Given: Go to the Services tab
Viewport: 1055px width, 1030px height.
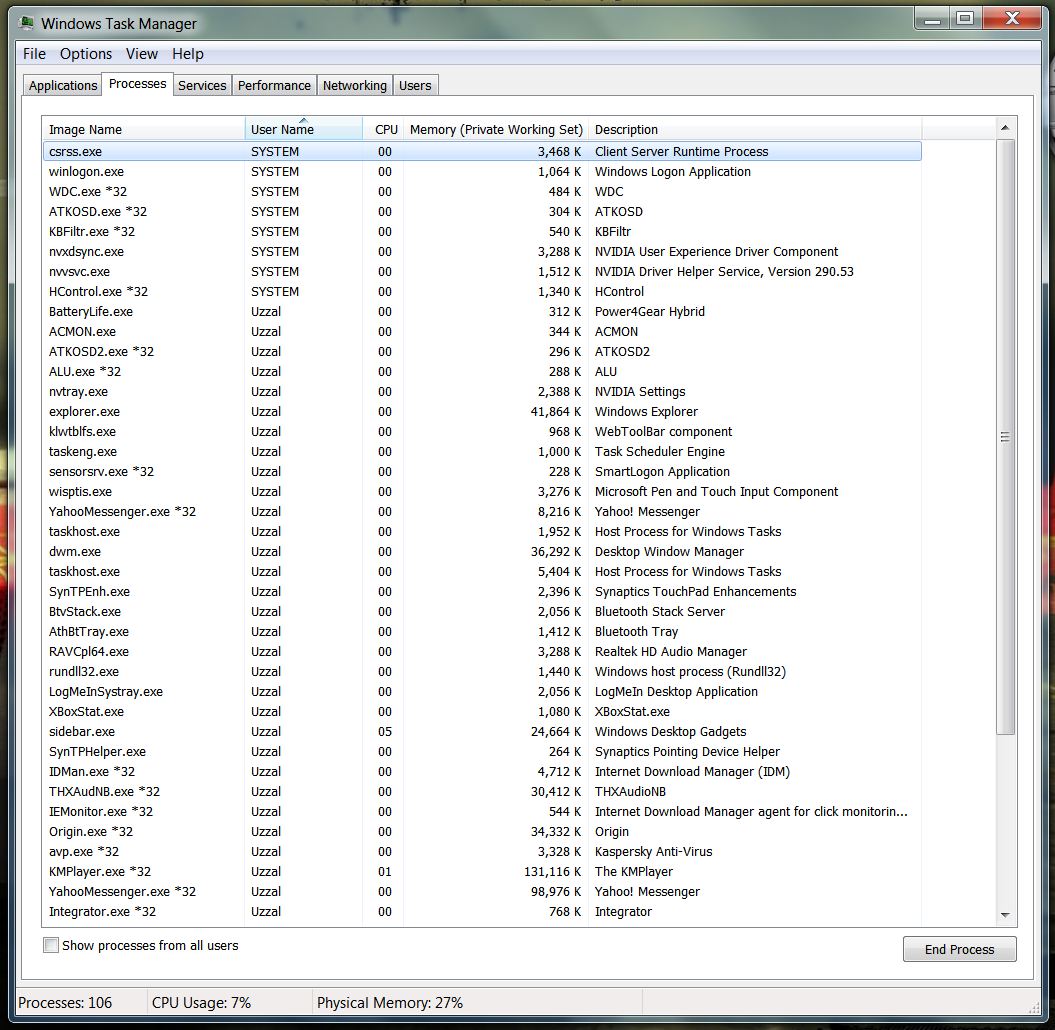Looking at the screenshot, I should (202, 85).
